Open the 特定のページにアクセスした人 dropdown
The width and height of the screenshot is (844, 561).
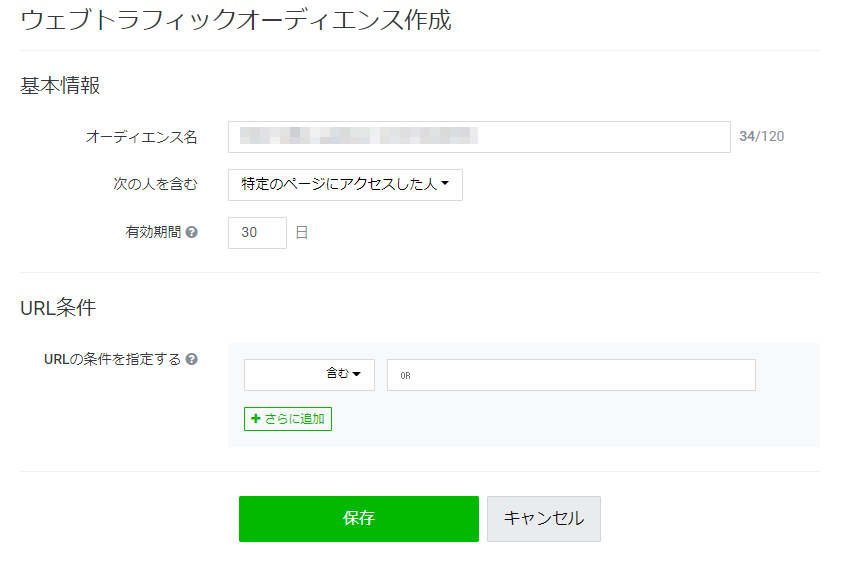pyautogui.click(x=345, y=185)
